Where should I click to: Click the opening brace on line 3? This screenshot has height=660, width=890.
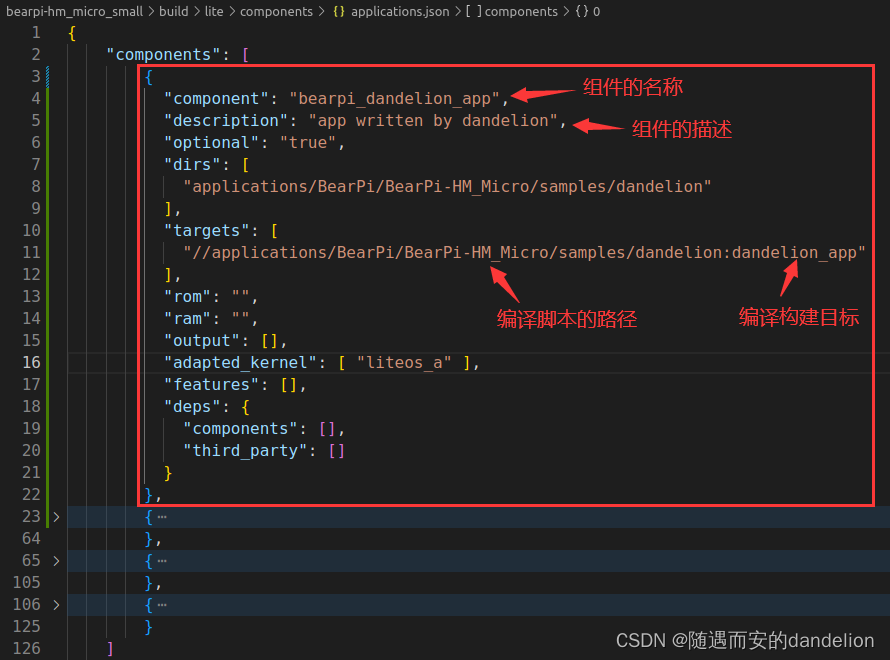pyautogui.click(x=149, y=77)
